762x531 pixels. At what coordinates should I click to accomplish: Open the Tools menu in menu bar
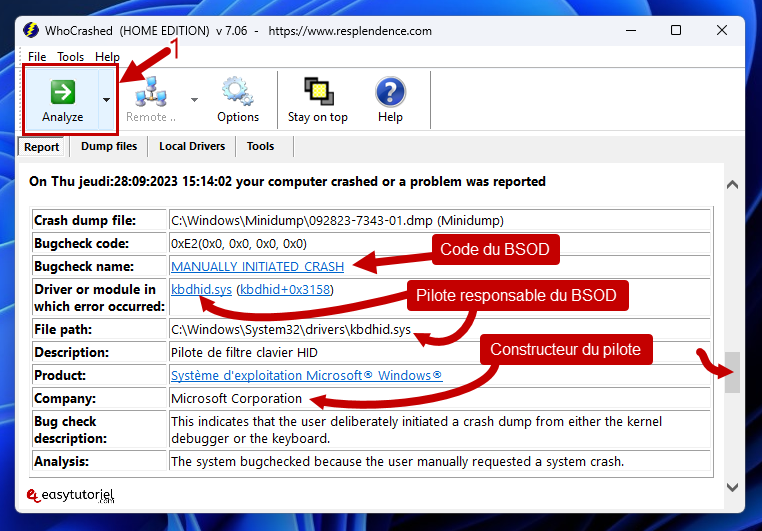tap(70, 57)
